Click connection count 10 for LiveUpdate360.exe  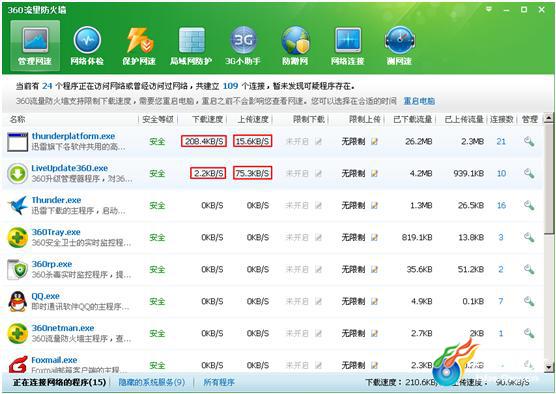point(501,173)
